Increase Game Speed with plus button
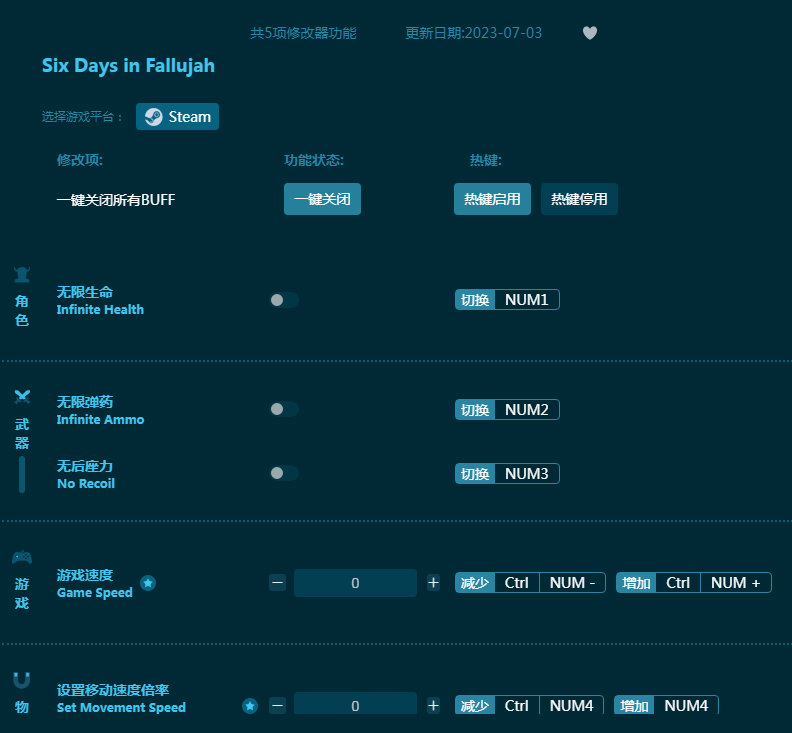The height and width of the screenshot is (733, 792). pos(433,582)
